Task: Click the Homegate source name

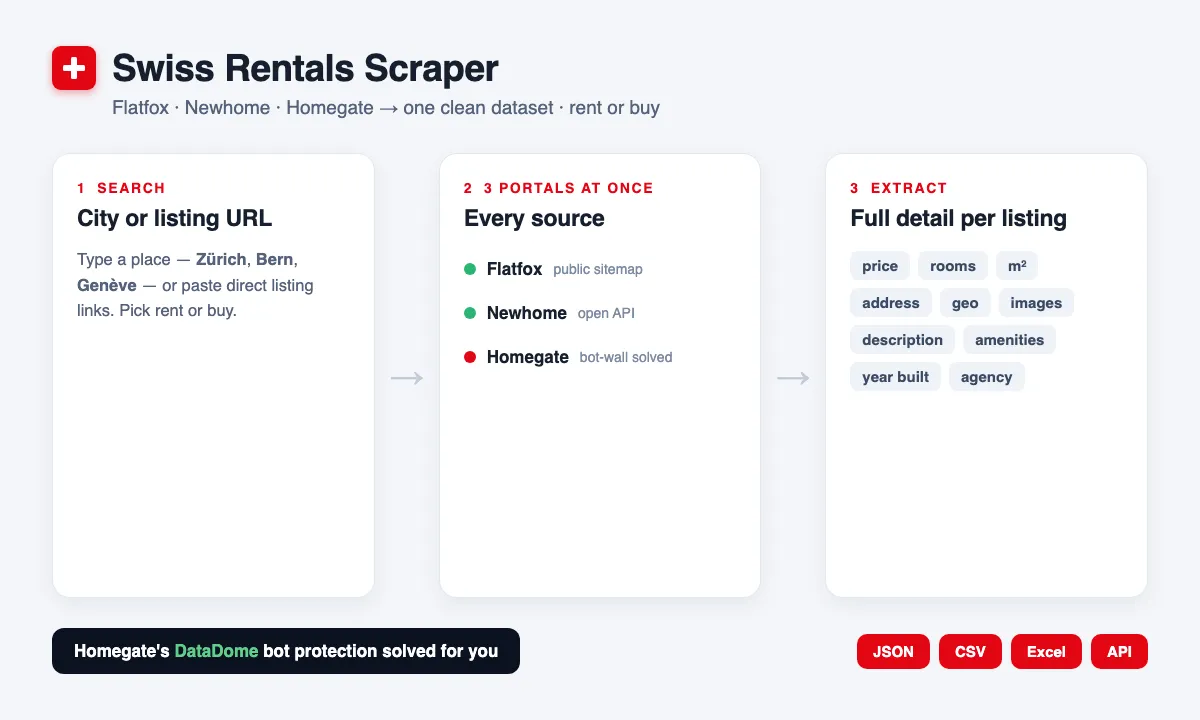Action: click(x=528, y=357)
